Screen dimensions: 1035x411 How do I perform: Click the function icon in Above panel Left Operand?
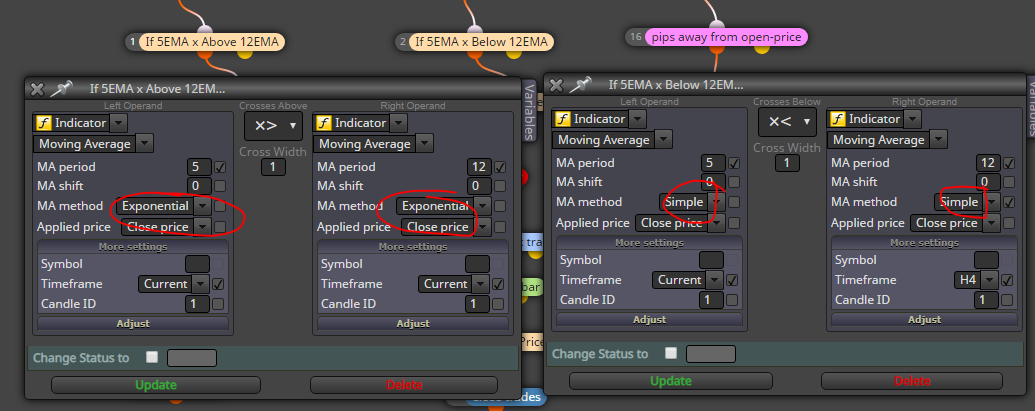43,123
